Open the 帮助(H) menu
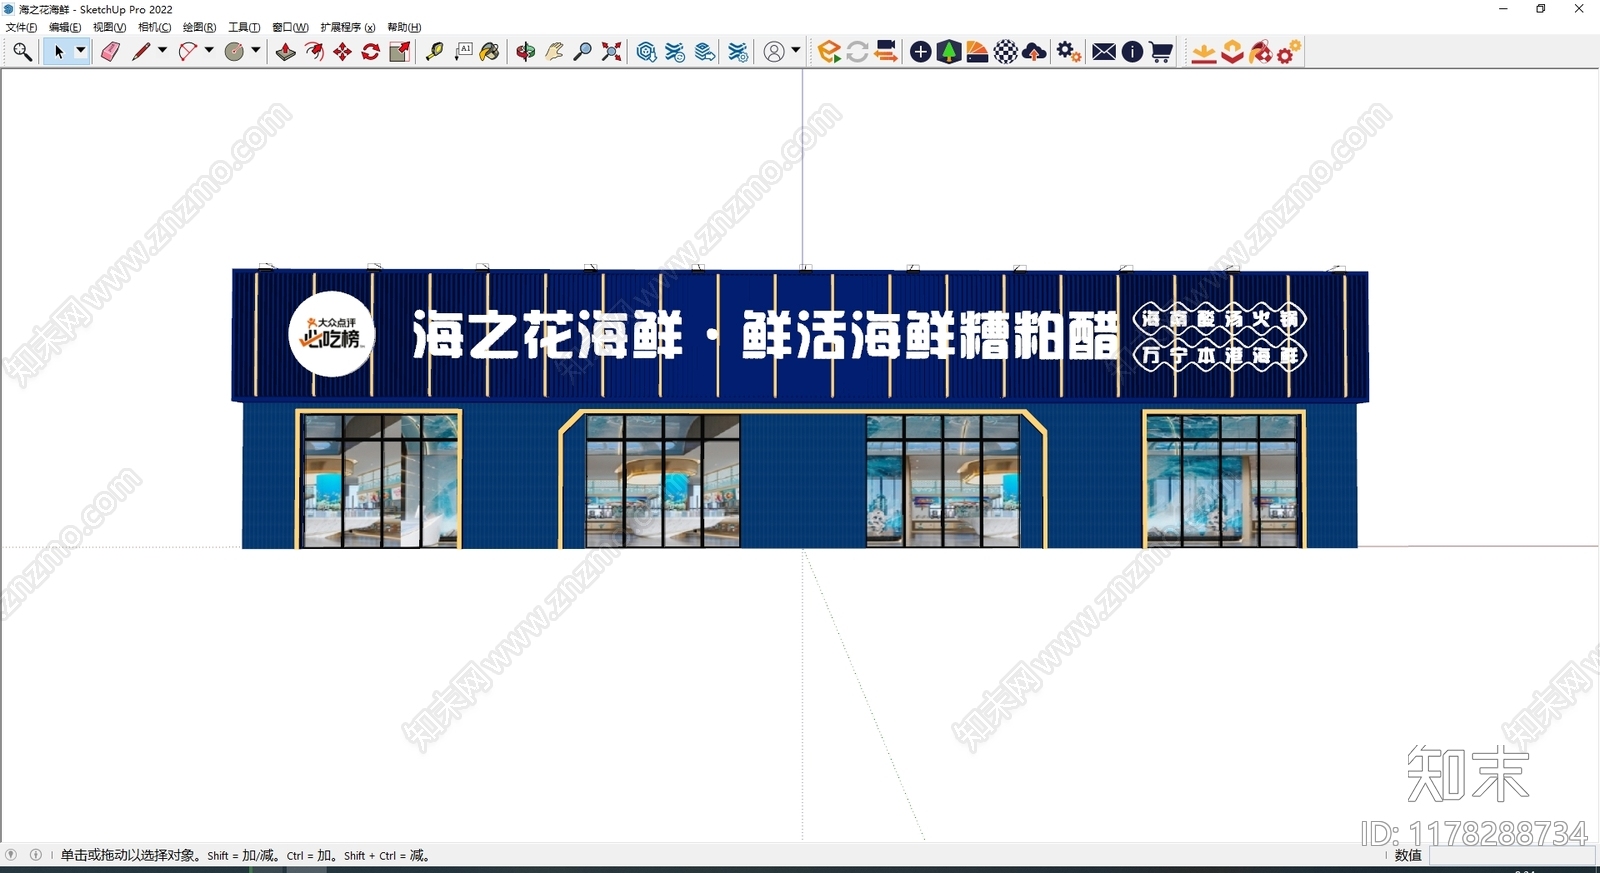1600x873 pixels. coord(404,27)
